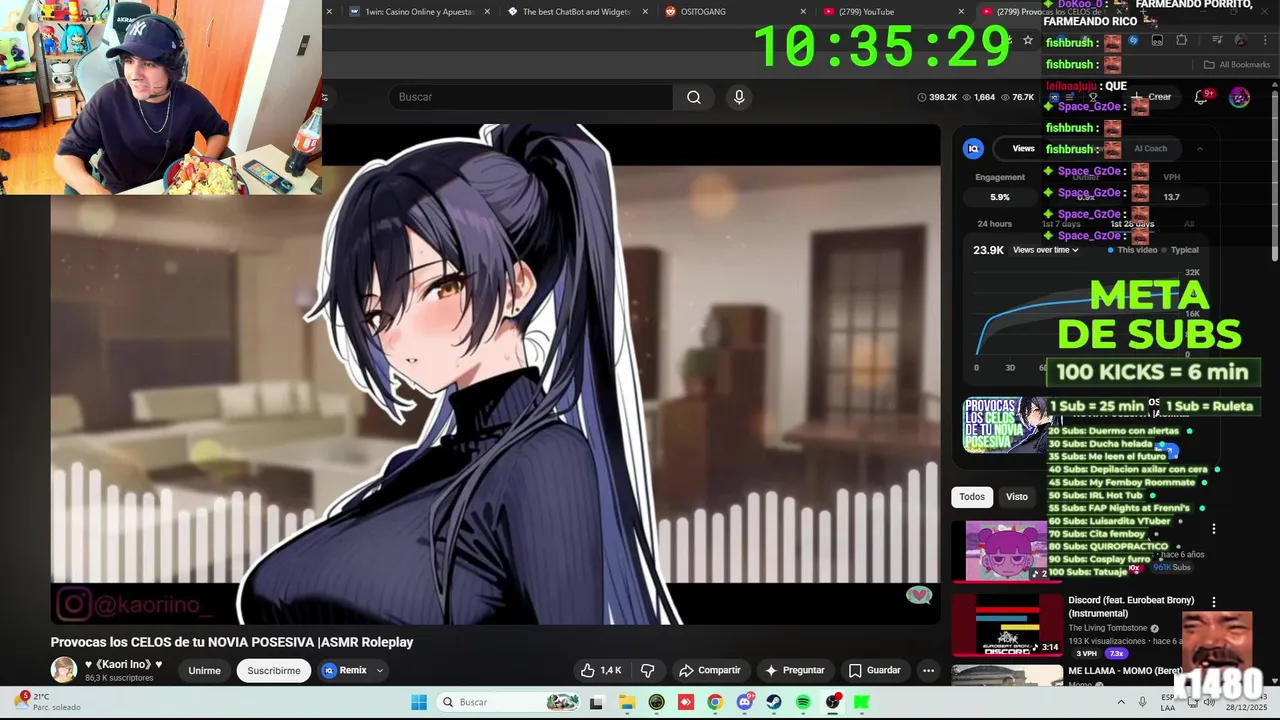Select the 24 hours time range

coord(994,224)
